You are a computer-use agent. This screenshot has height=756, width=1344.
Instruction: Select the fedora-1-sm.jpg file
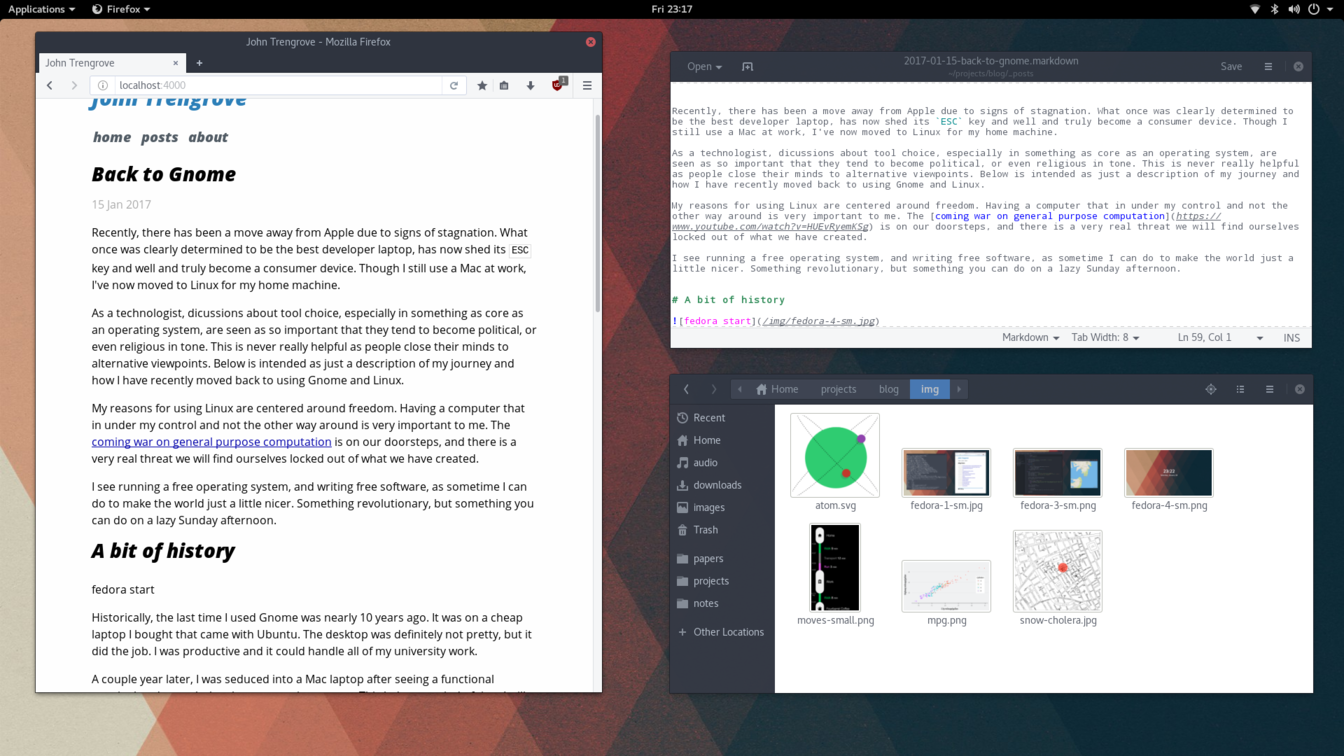(946, 473)
